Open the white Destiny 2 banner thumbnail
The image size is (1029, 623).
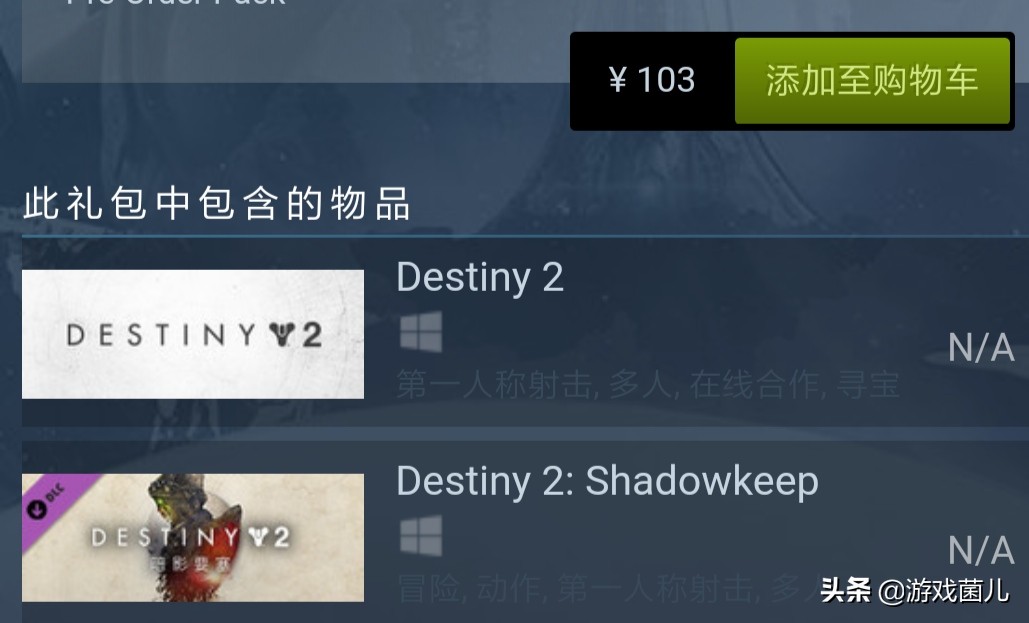coord(193,334)
